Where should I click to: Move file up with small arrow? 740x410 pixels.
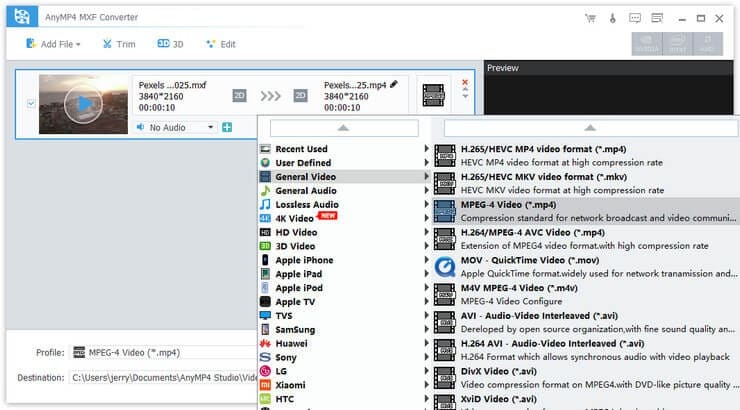tap(465, 89)
